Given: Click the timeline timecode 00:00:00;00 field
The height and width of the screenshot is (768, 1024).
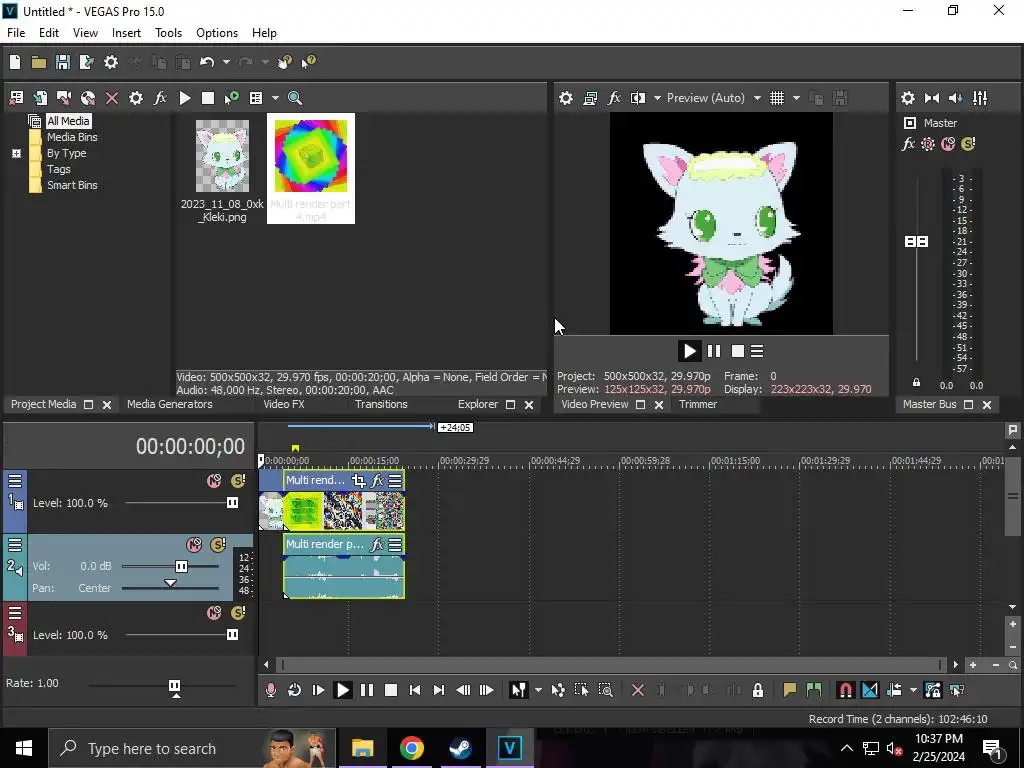Looking at the screenshot, I should click(190, 446).
